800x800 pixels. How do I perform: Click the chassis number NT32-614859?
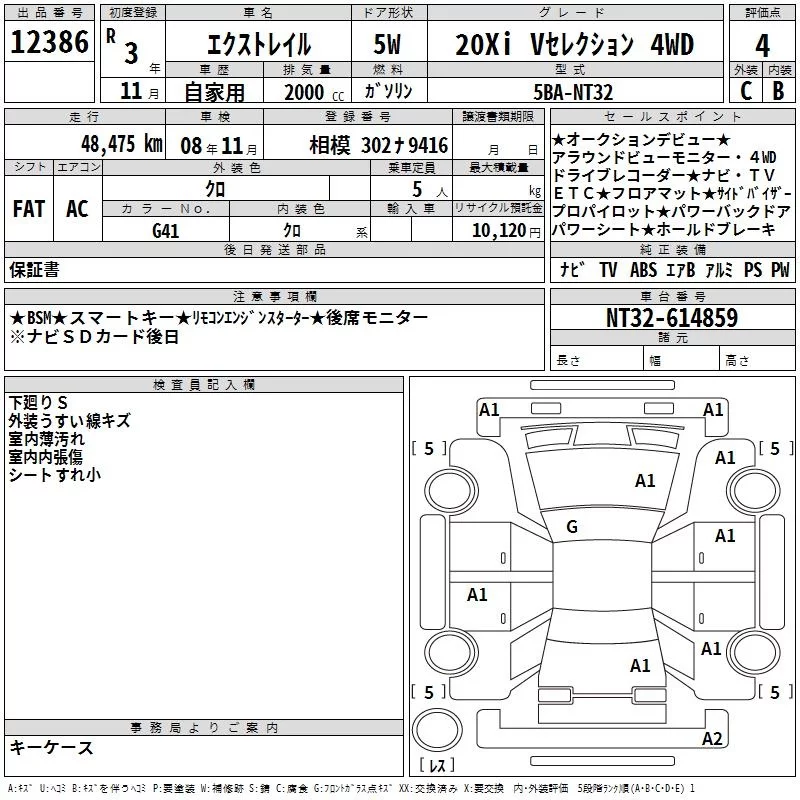click(x=671, y=318)
